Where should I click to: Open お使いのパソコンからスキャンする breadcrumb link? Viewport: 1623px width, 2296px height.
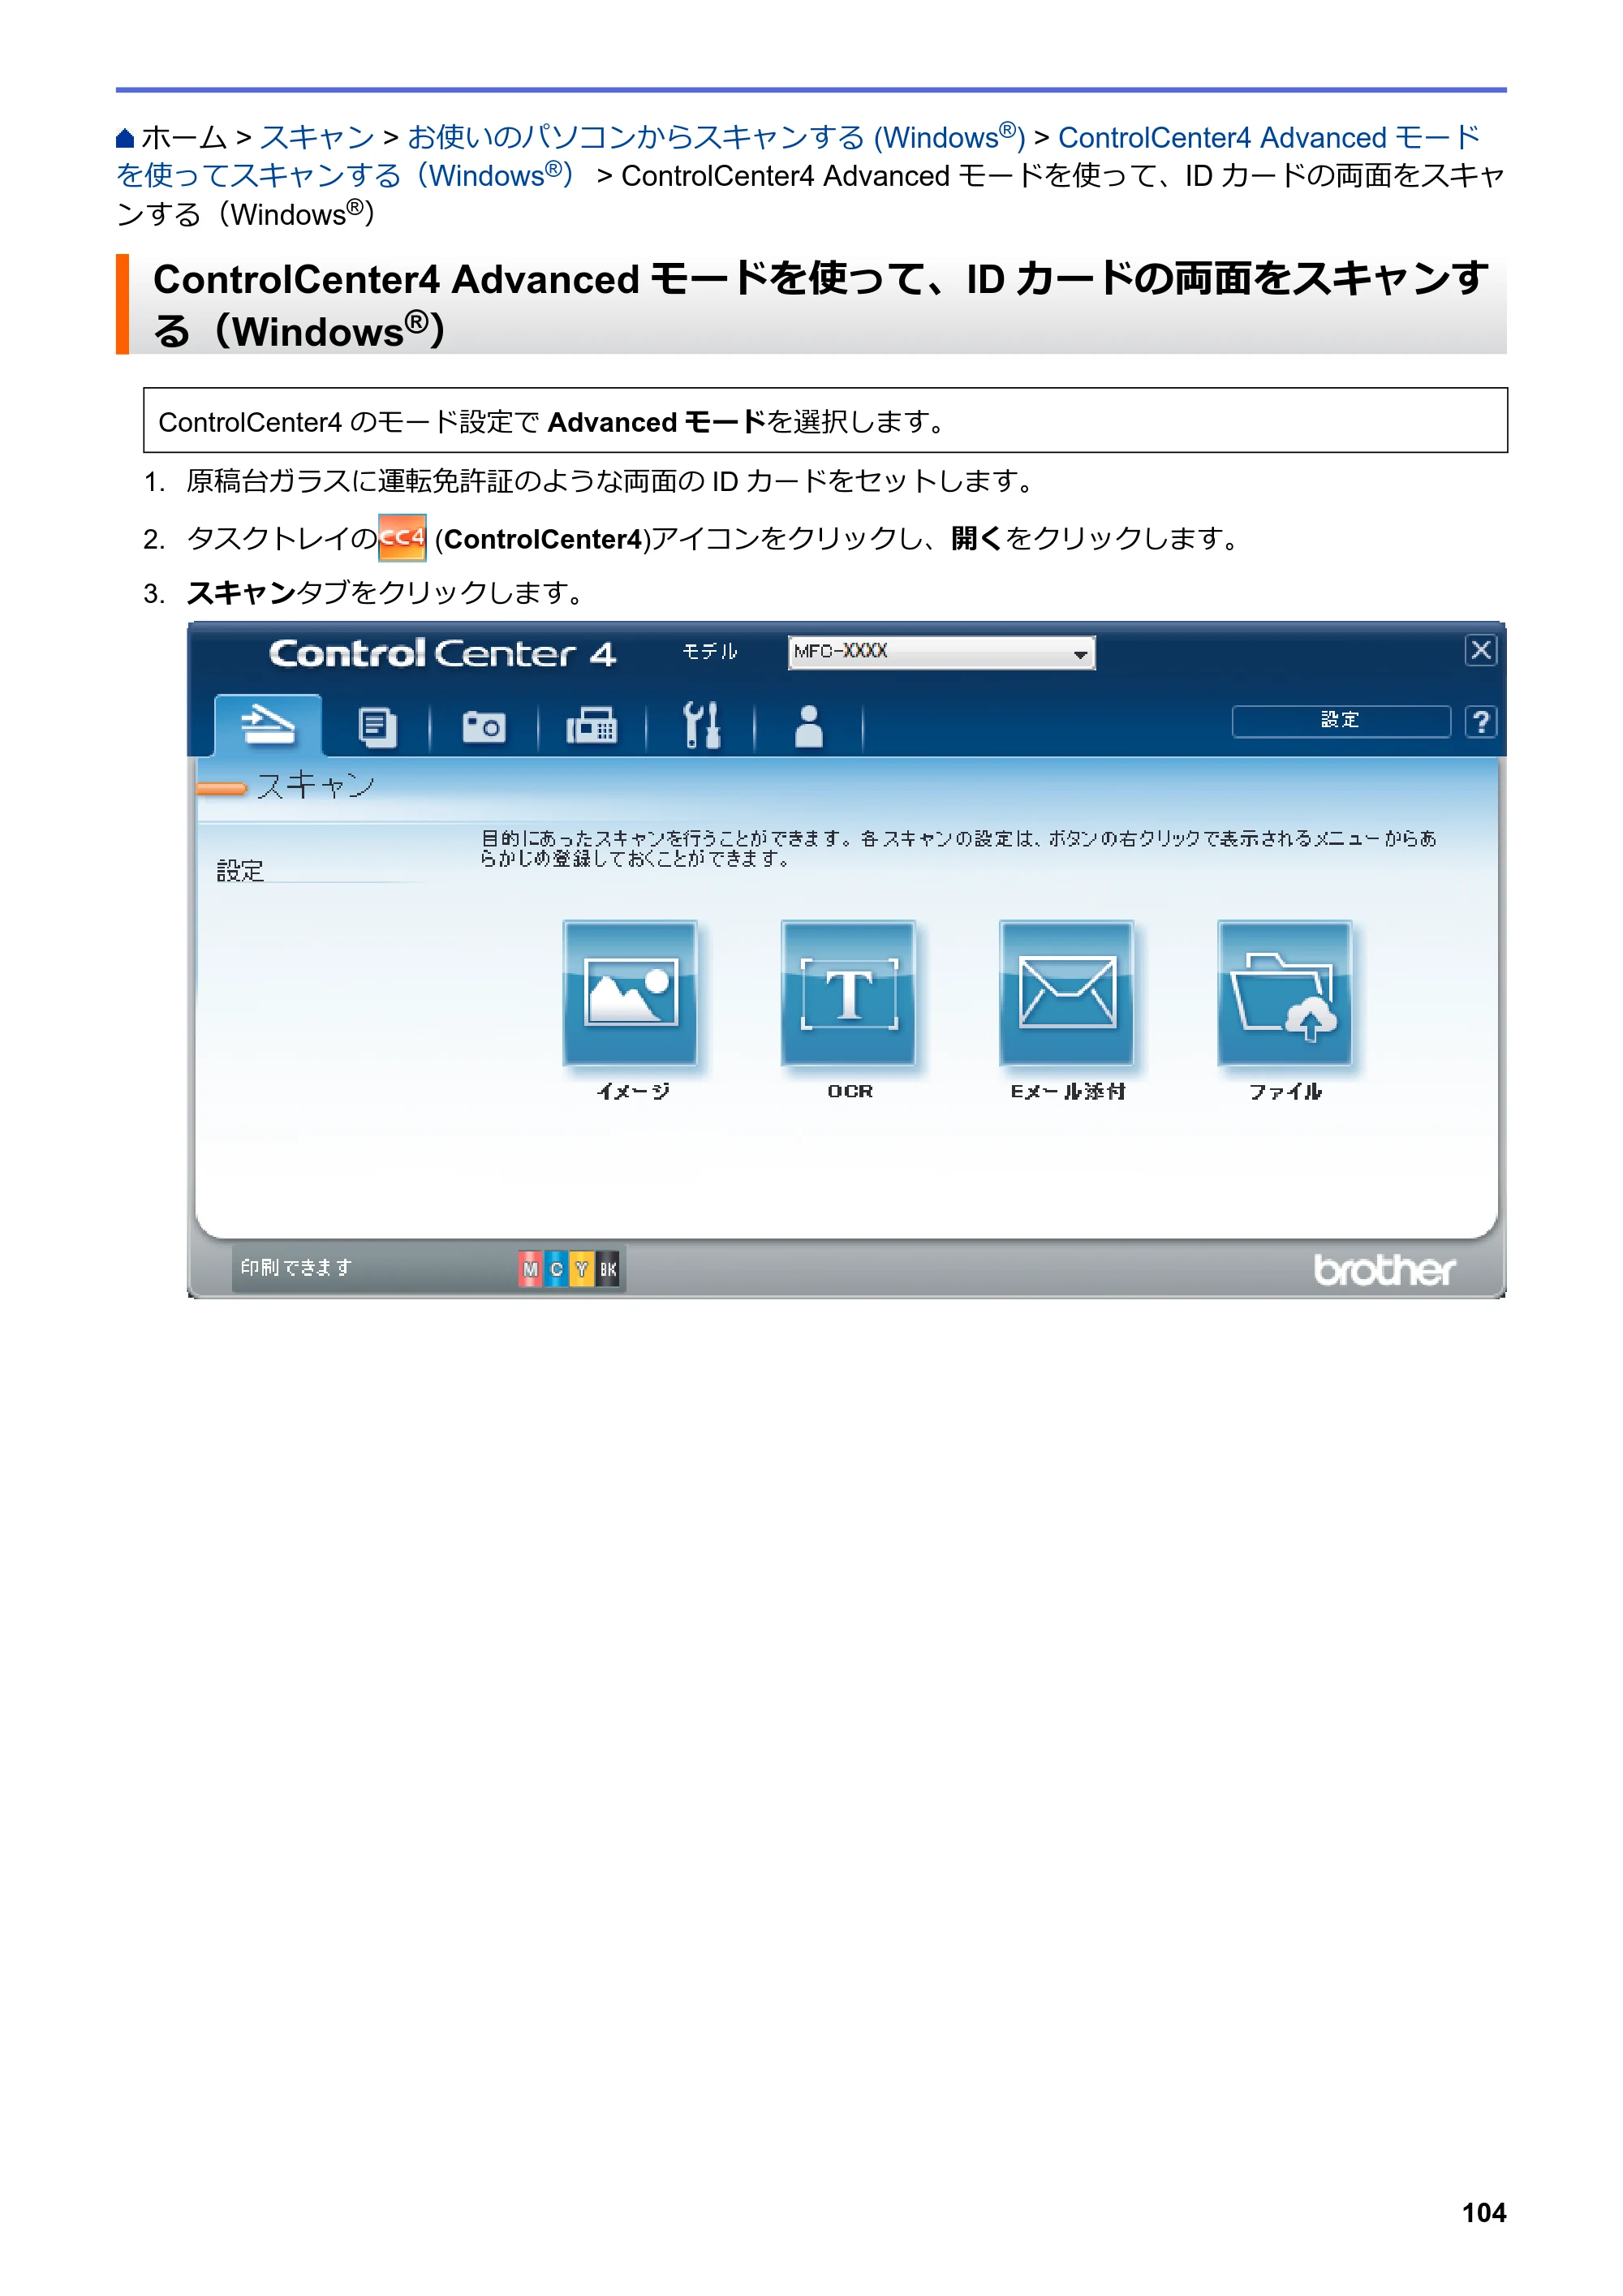716,137
